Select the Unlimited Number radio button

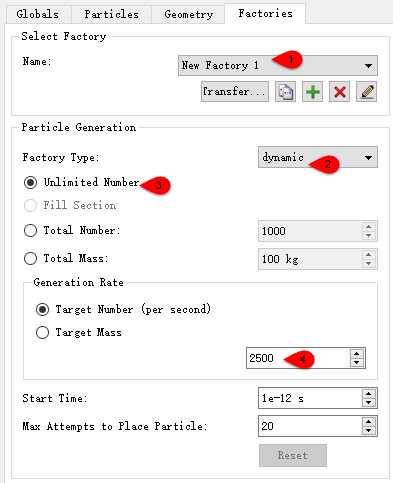coord(30,183)
